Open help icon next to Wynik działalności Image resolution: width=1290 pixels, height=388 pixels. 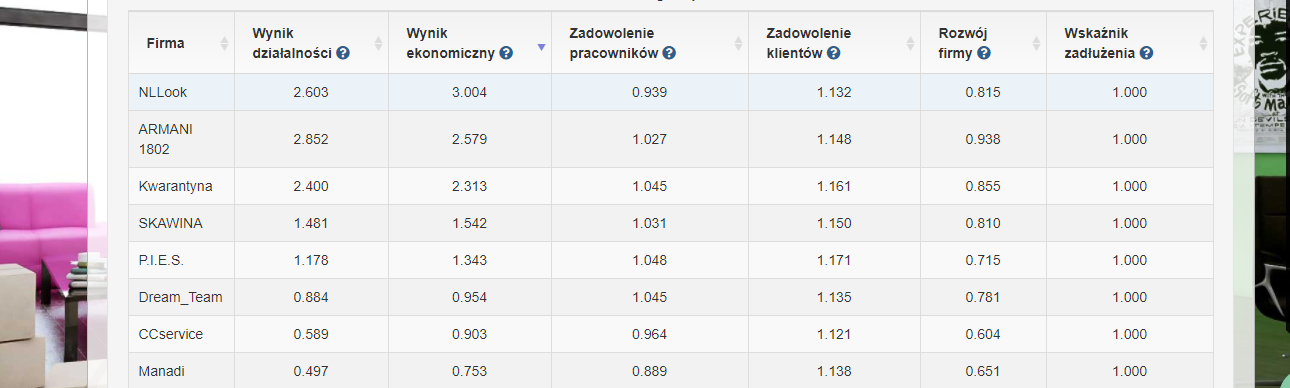point(343,53)
